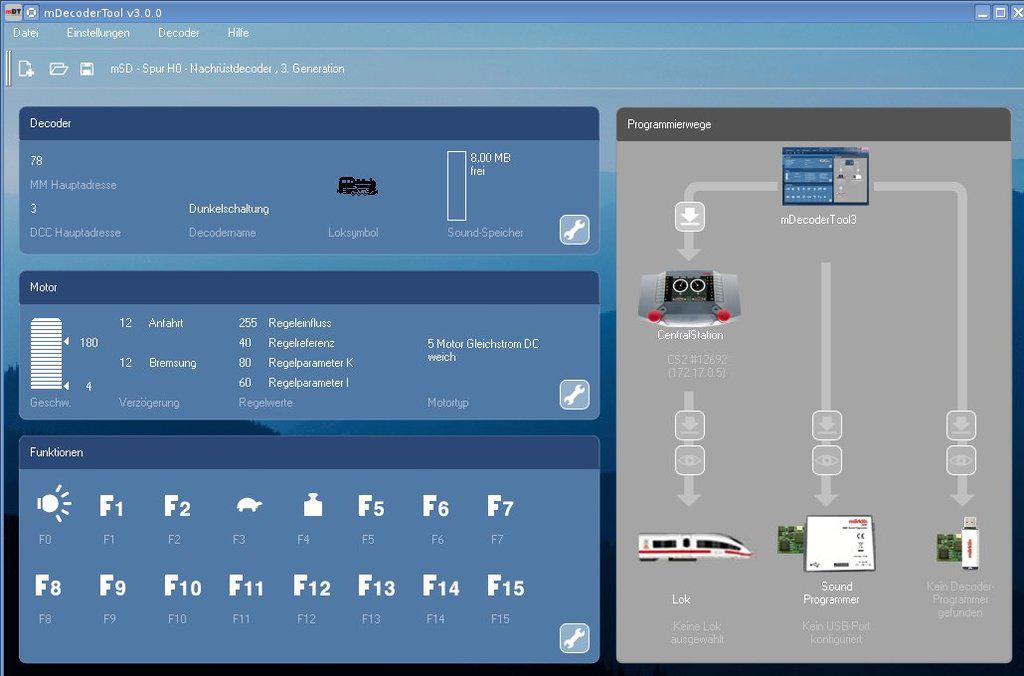
Task: Click the download arrow above CentralStation
Action: coord(691,216)
